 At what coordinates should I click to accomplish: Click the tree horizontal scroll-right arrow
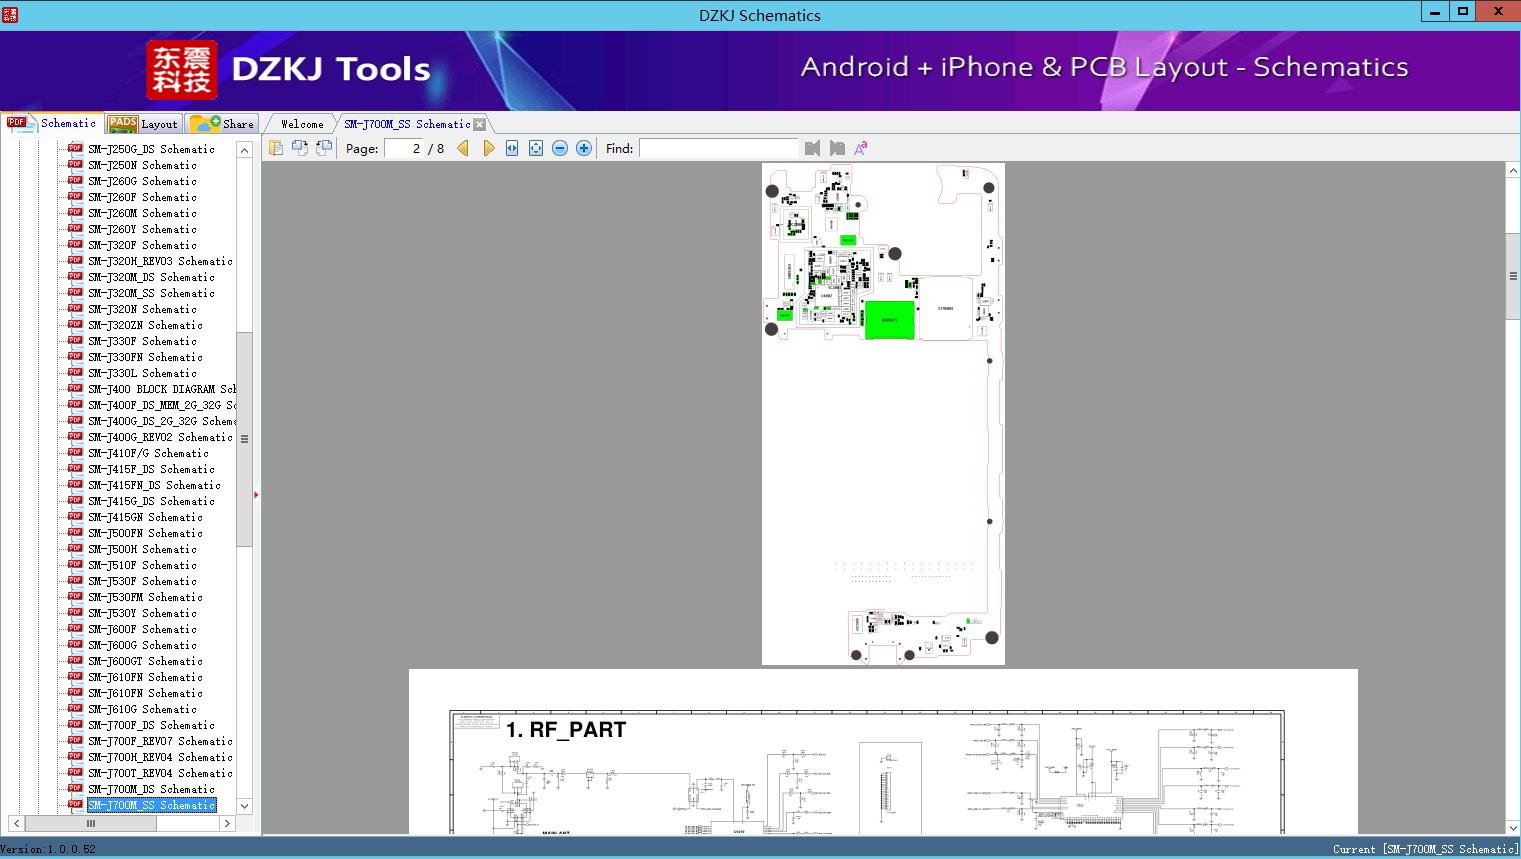[227, 823]
